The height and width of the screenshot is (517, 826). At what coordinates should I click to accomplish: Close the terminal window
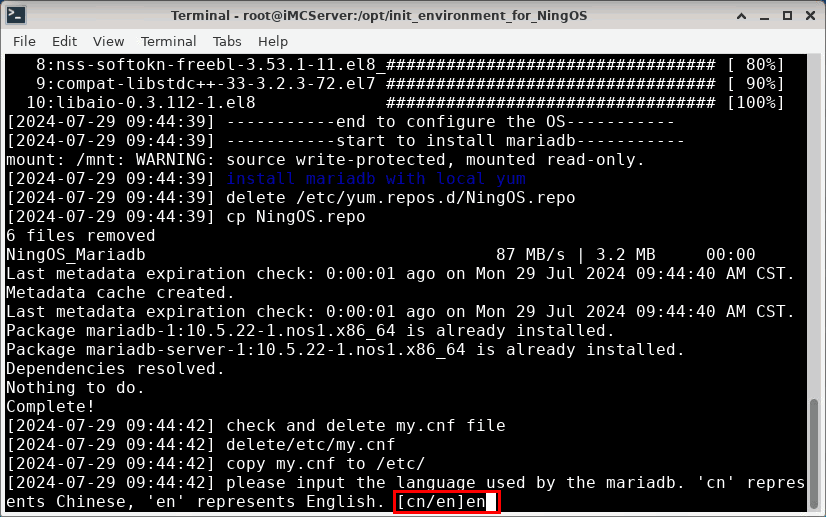811,16
